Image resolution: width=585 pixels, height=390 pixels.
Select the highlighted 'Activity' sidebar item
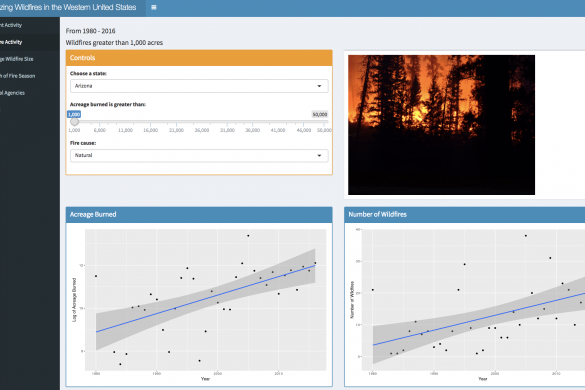coord(30,42)
